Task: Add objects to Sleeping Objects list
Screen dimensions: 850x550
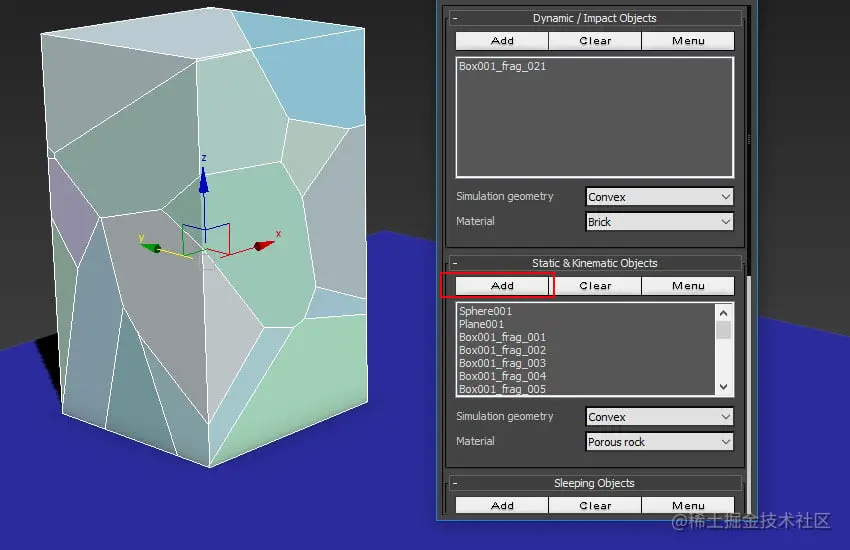Action: [502, 505]
